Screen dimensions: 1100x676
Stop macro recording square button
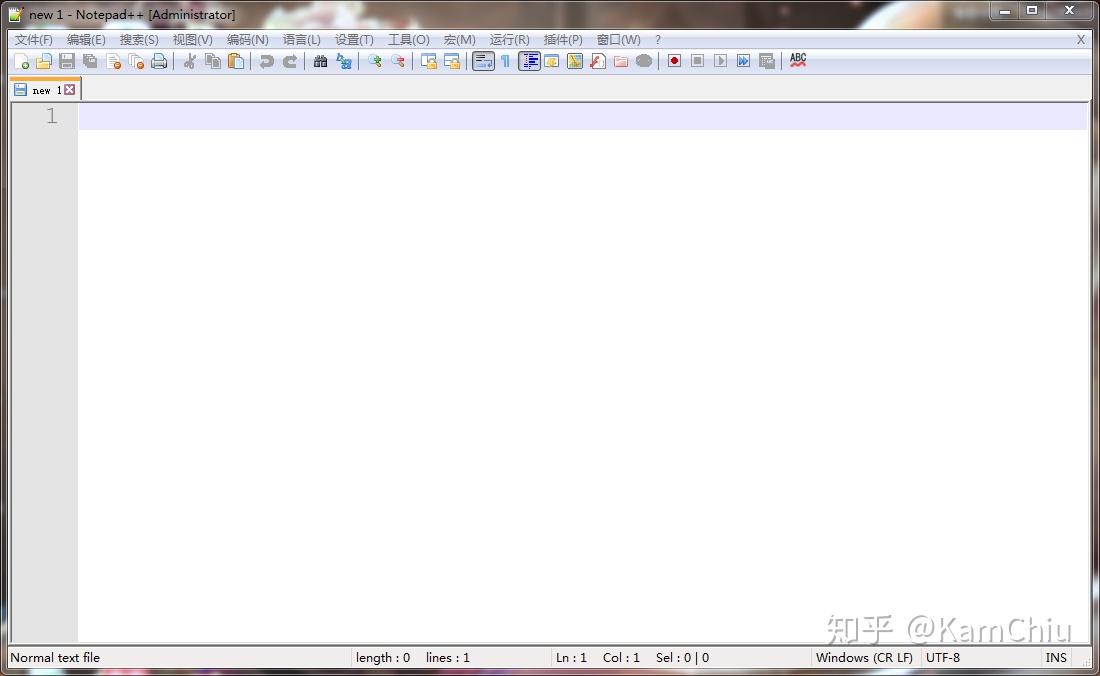[x=697, y=61]
